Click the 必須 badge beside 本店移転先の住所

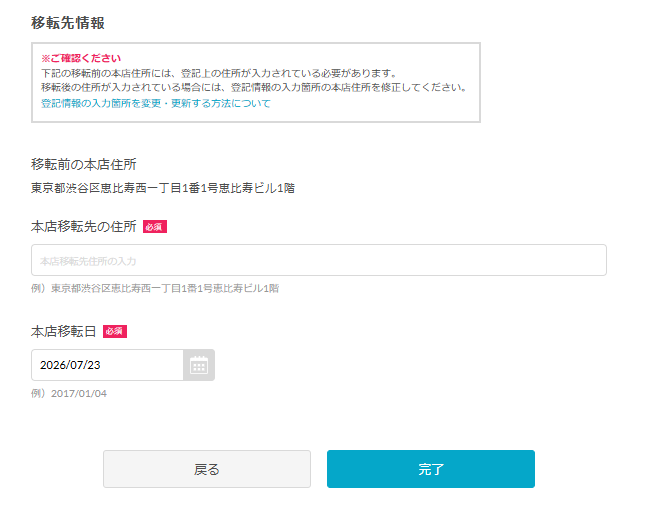tap(155, 227)
